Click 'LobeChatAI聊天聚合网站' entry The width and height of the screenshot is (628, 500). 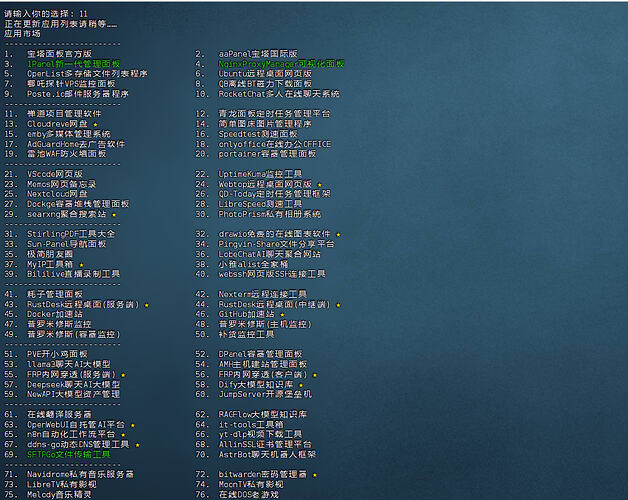point(270,254)
